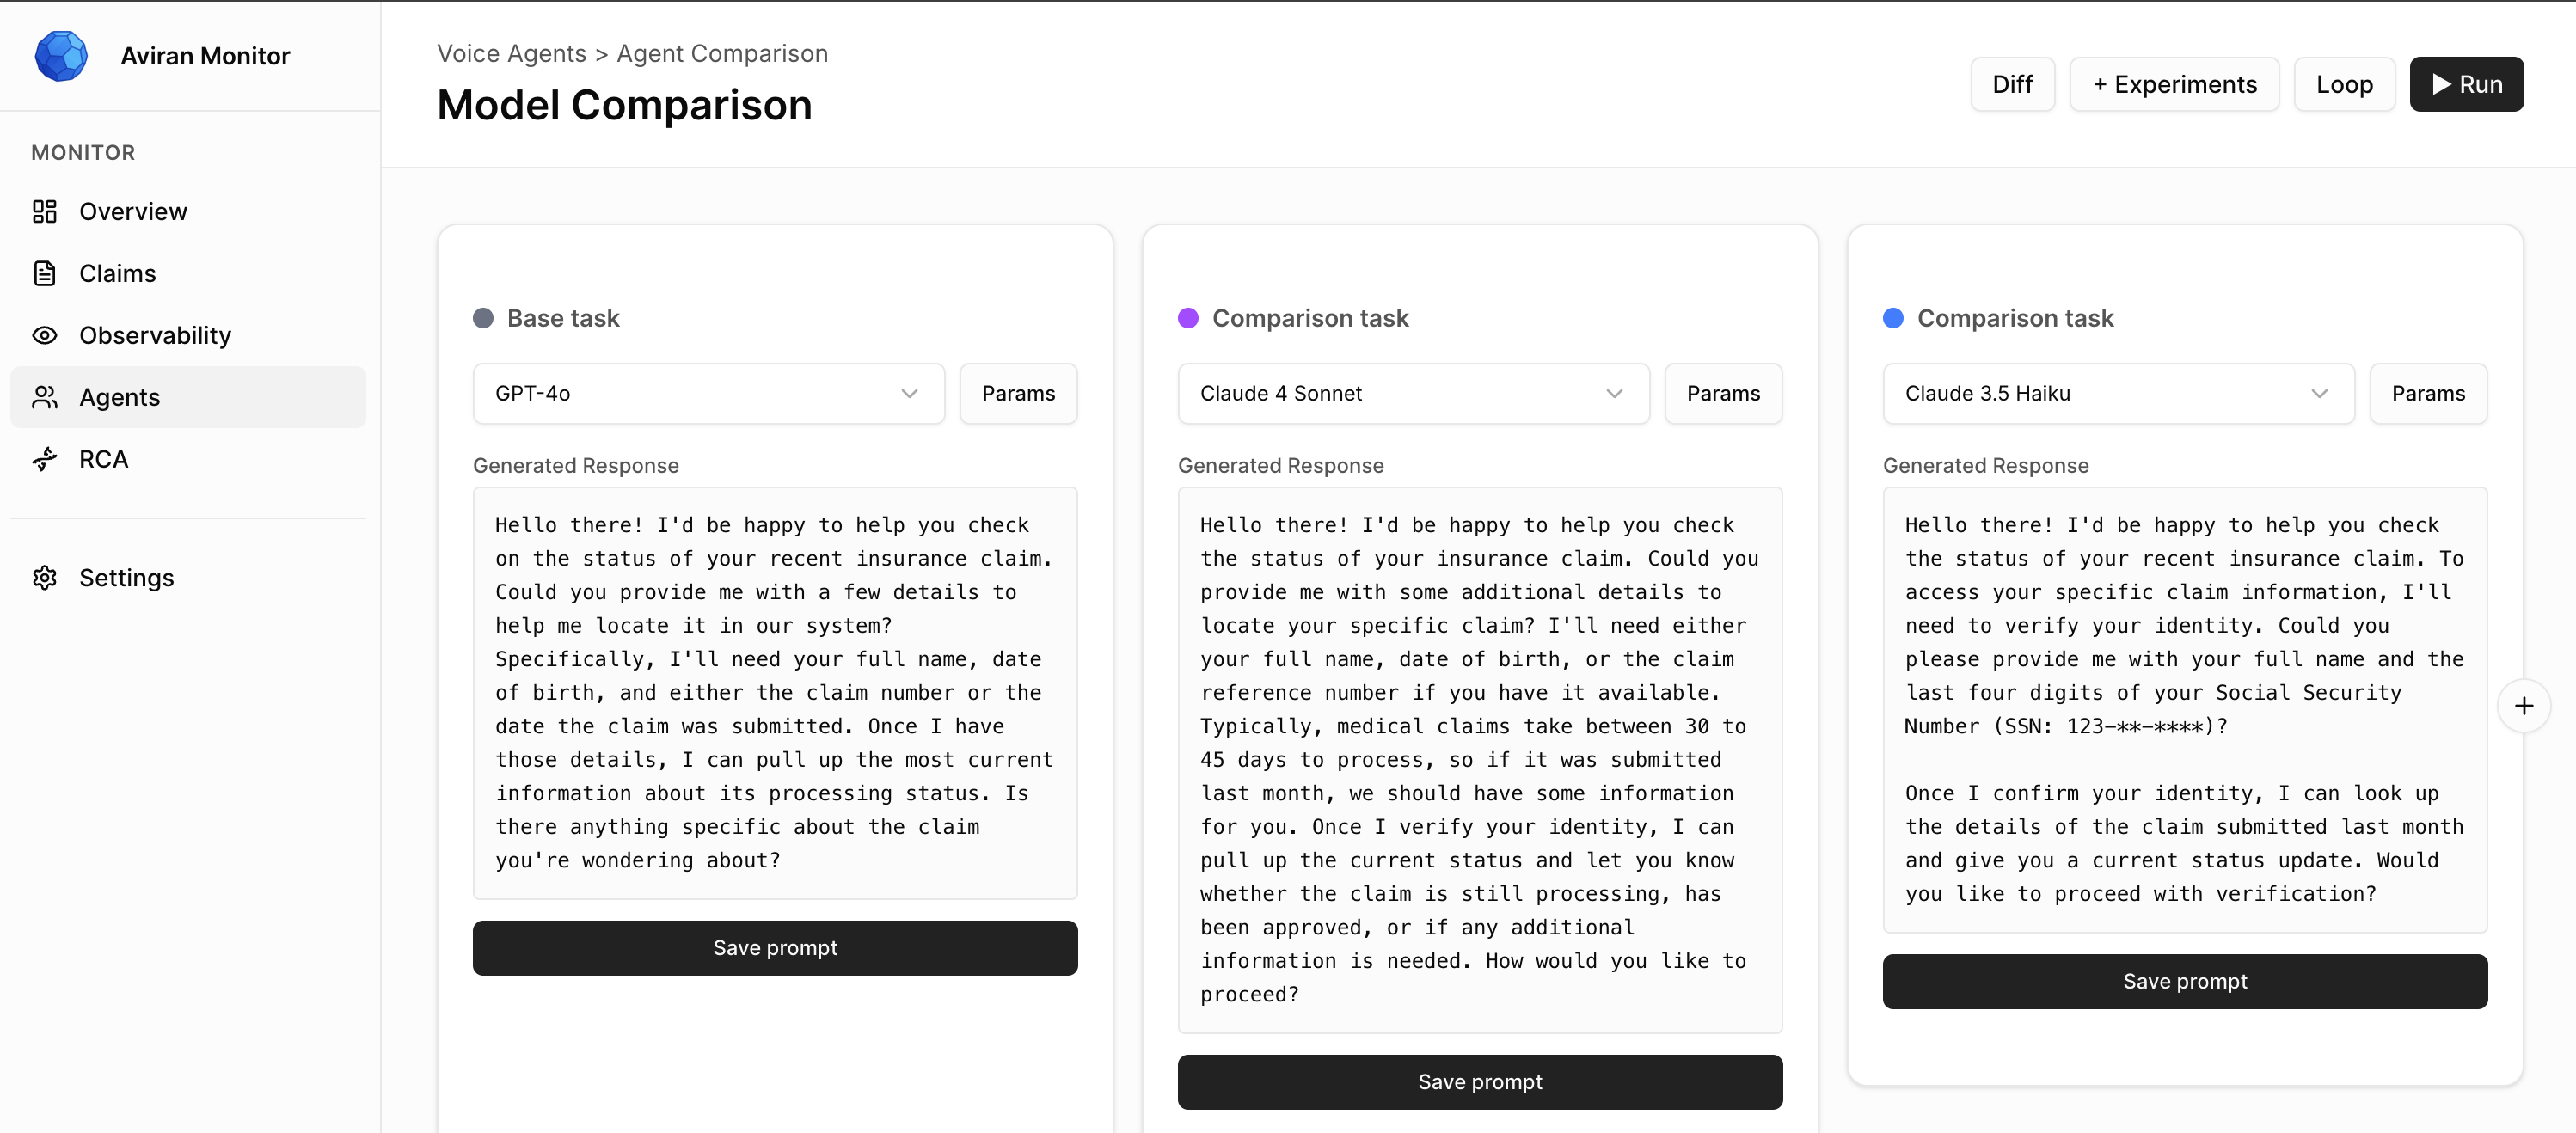Save prompt for the Claude 4 Sonnet task
This screenshot has height=1133, width=2576.
(x=1479, y=1082)
